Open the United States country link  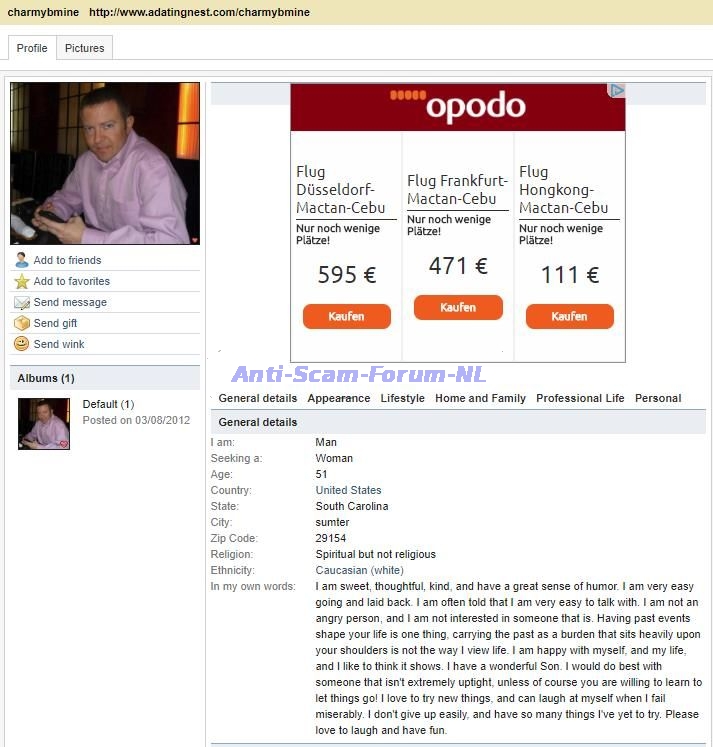348,490
